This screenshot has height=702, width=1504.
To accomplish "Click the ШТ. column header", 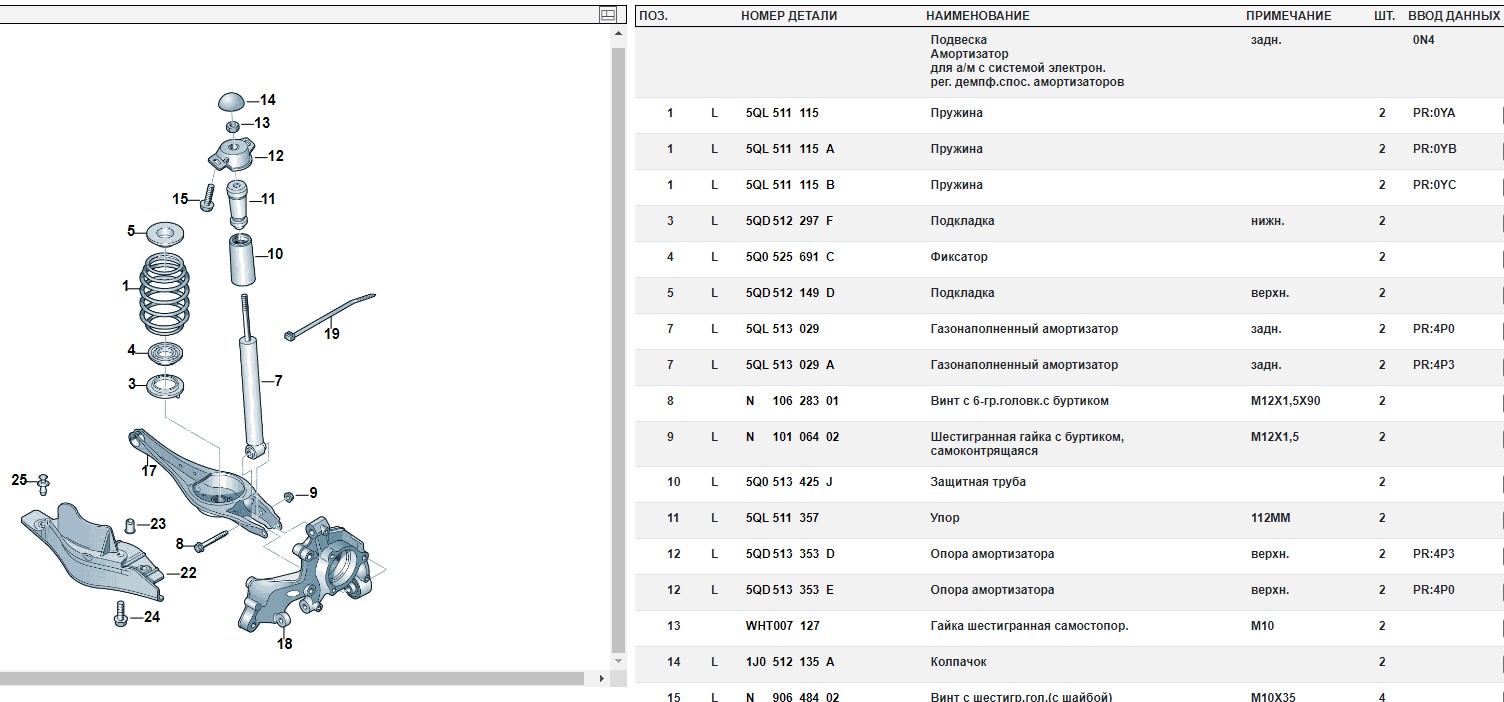I will point(1385,16).
